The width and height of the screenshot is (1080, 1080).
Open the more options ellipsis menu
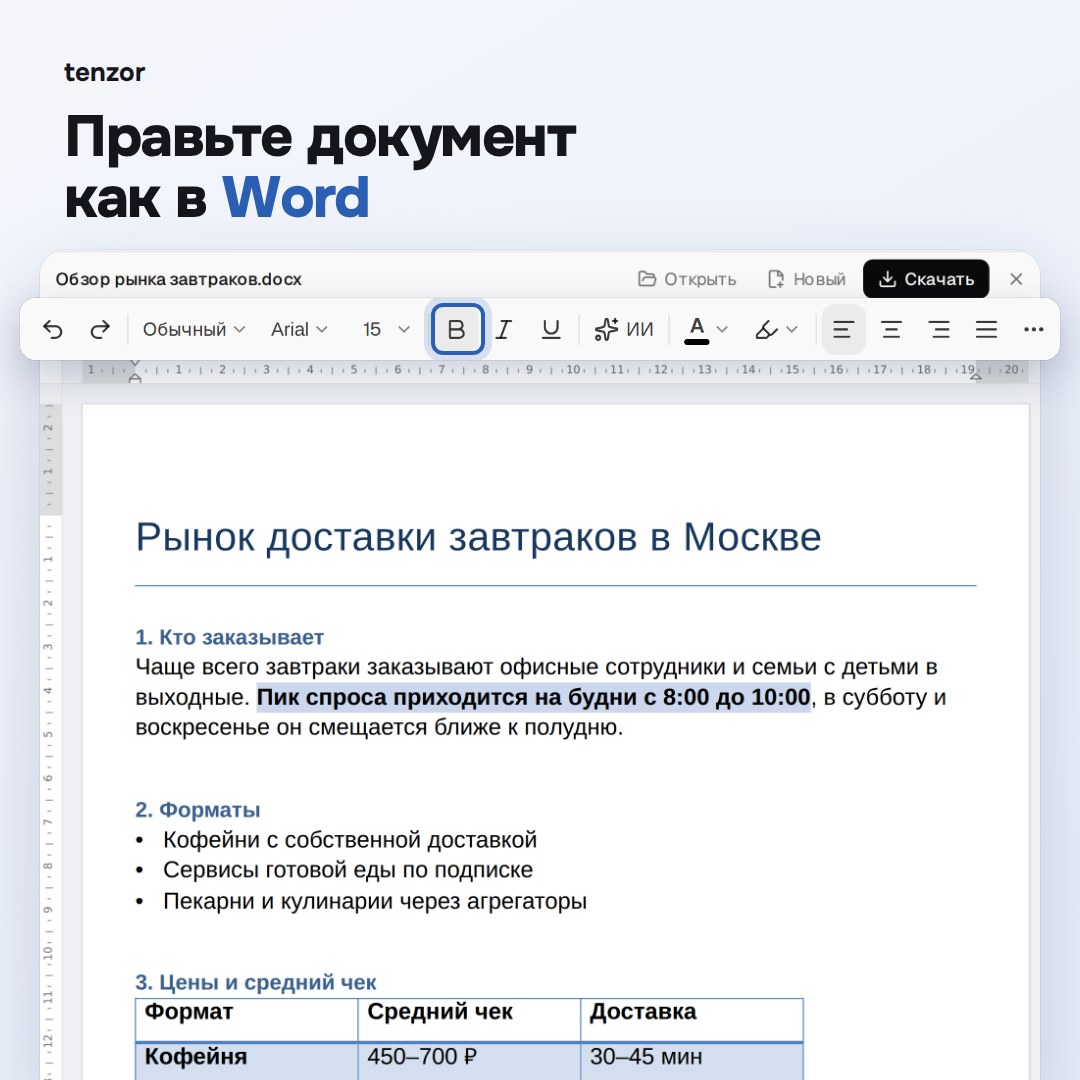pyautogui.click(x=1034, y=330)
